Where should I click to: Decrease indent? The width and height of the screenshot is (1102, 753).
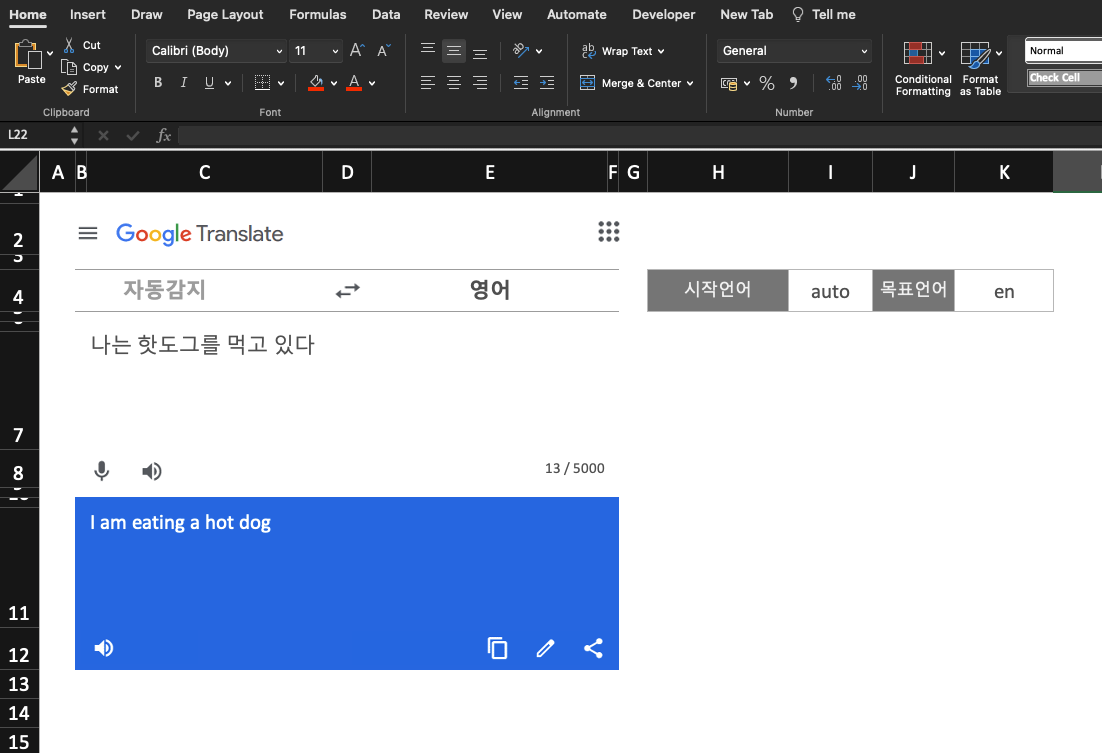point(521,82)
